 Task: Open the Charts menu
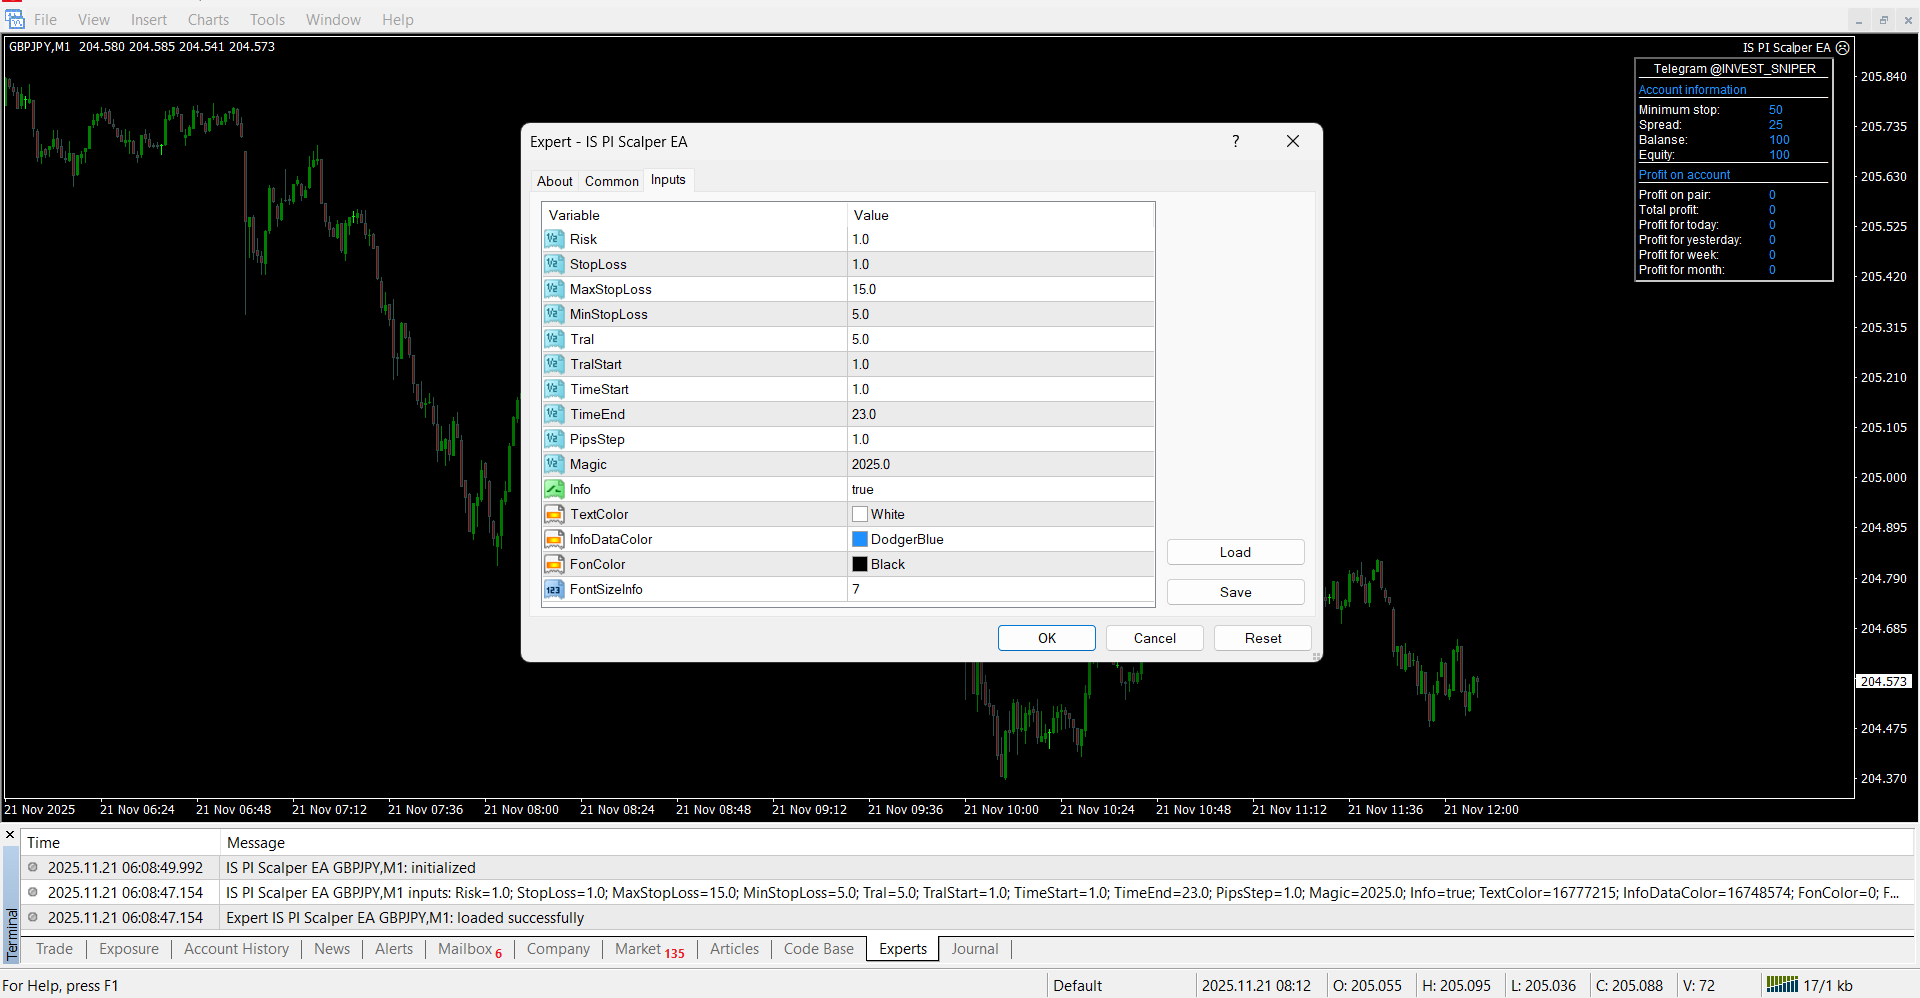click(x=208, y=20)
